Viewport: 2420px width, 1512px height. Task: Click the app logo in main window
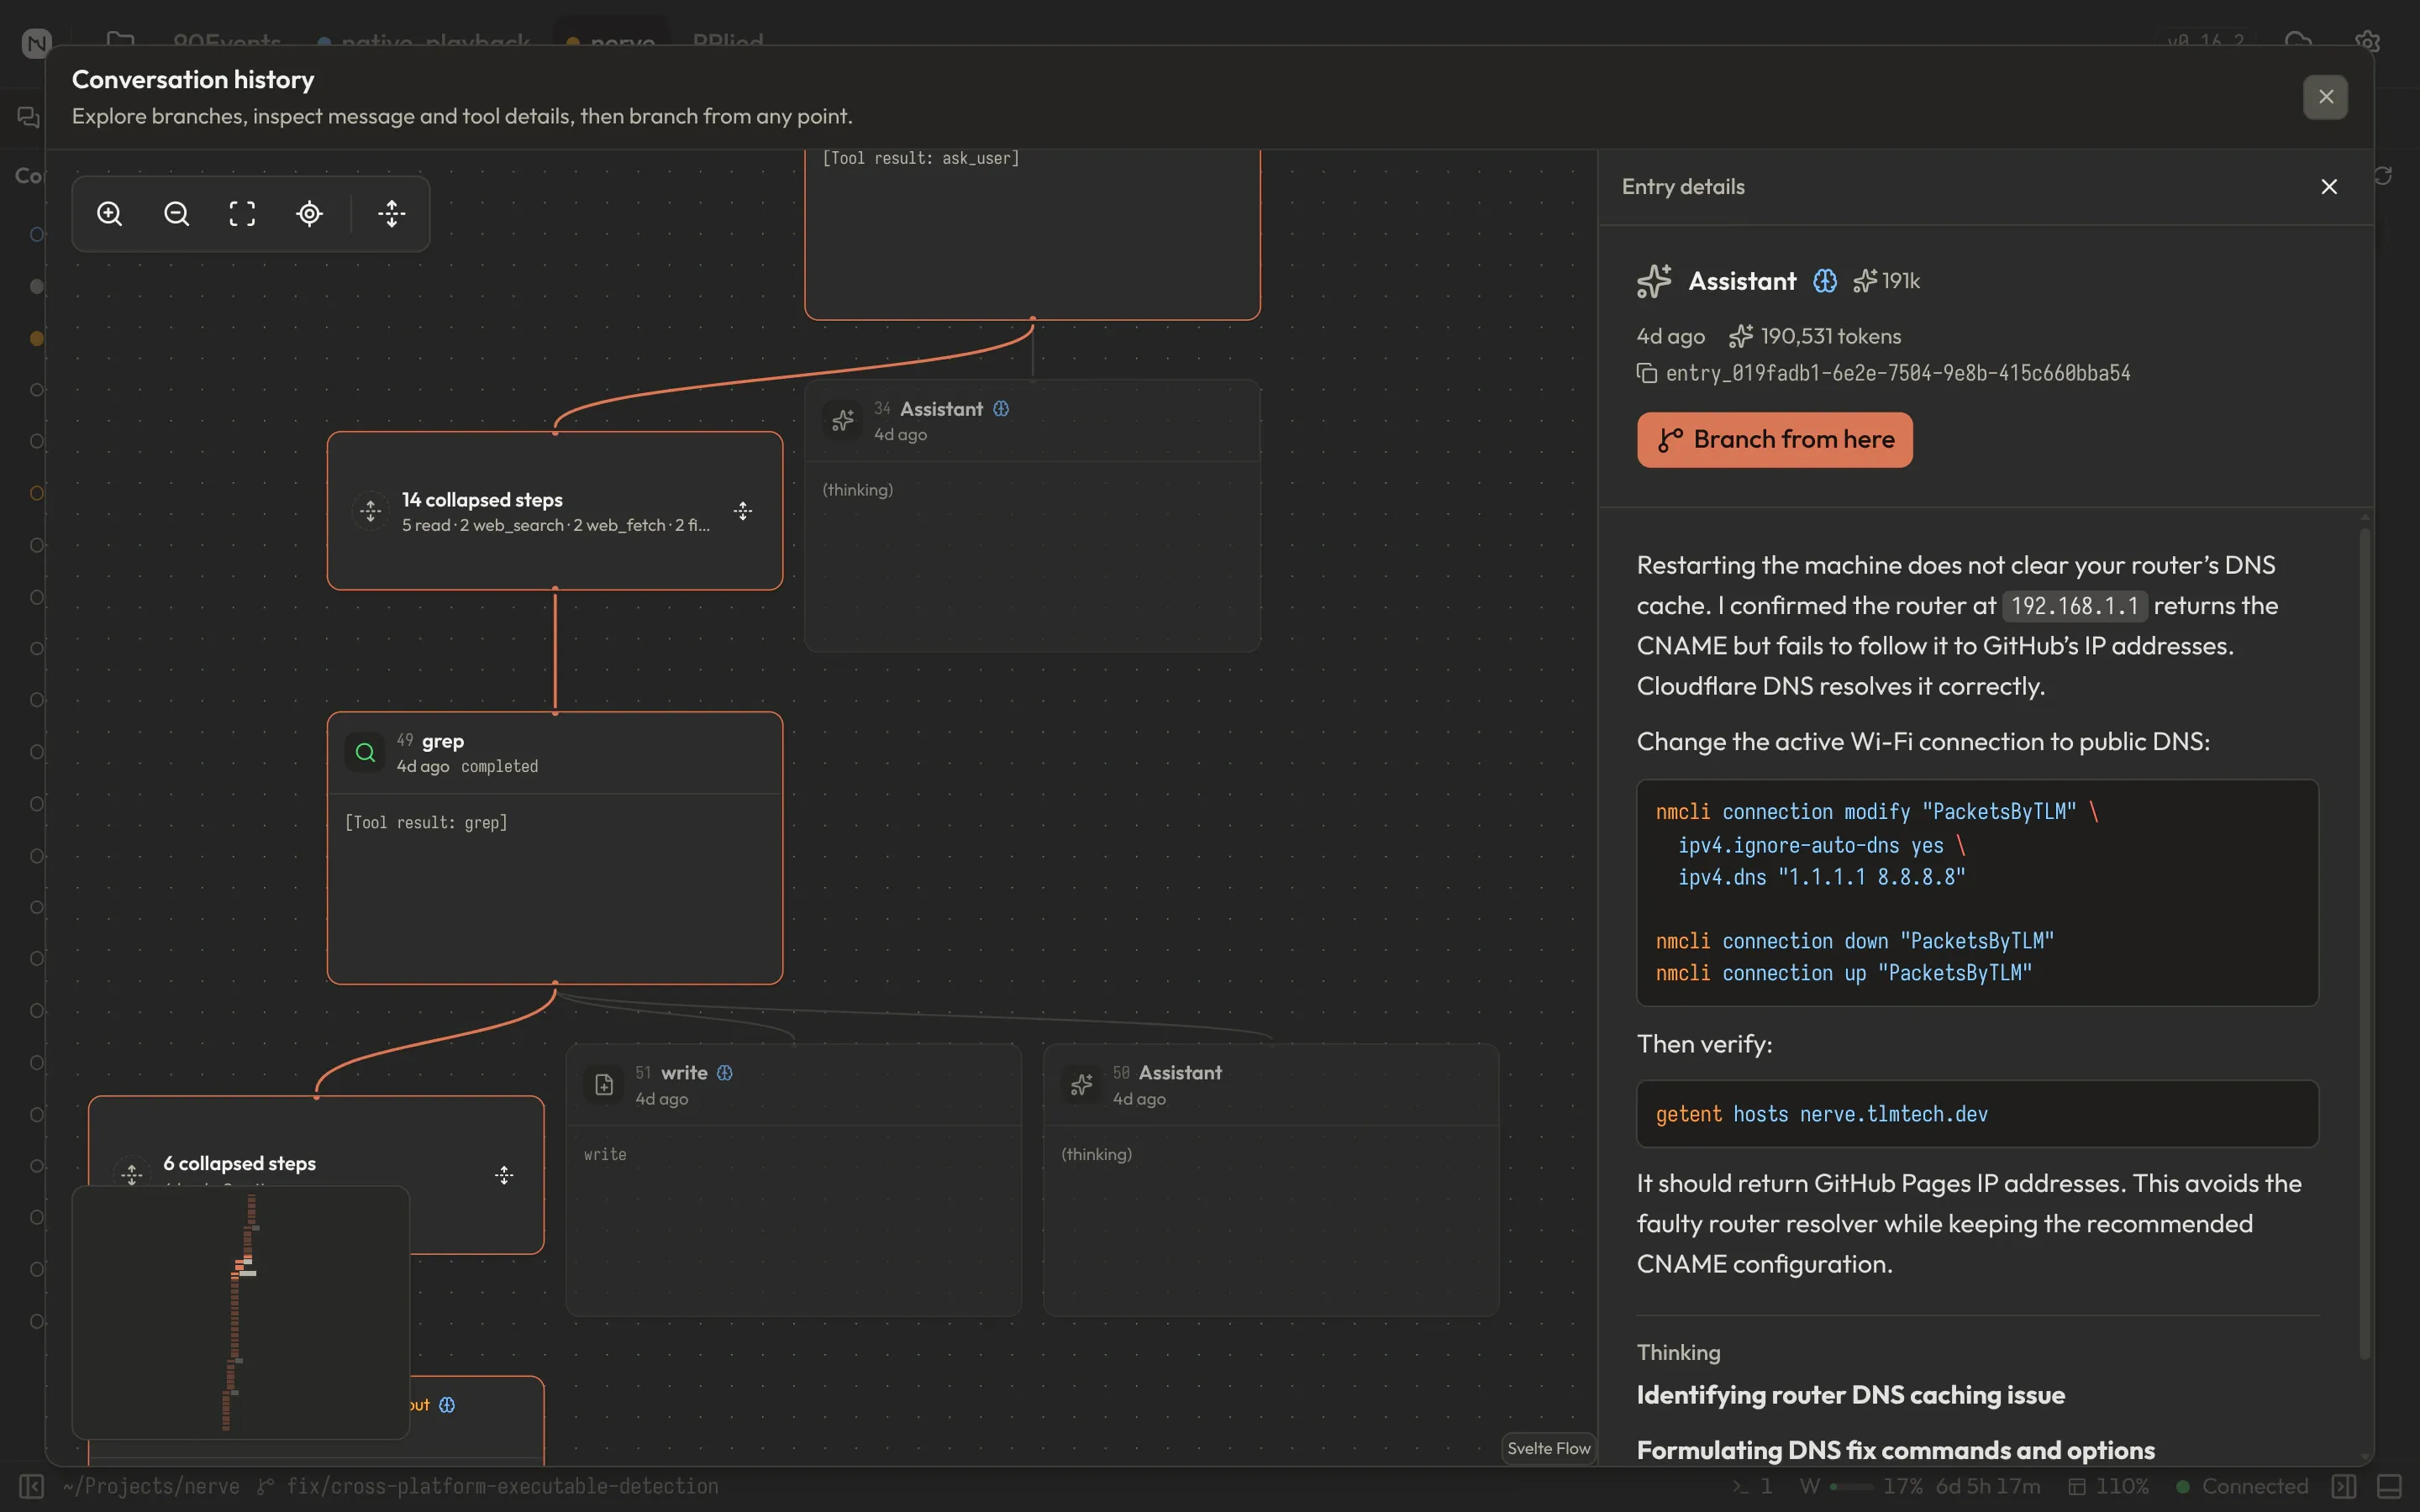point(37,43)
